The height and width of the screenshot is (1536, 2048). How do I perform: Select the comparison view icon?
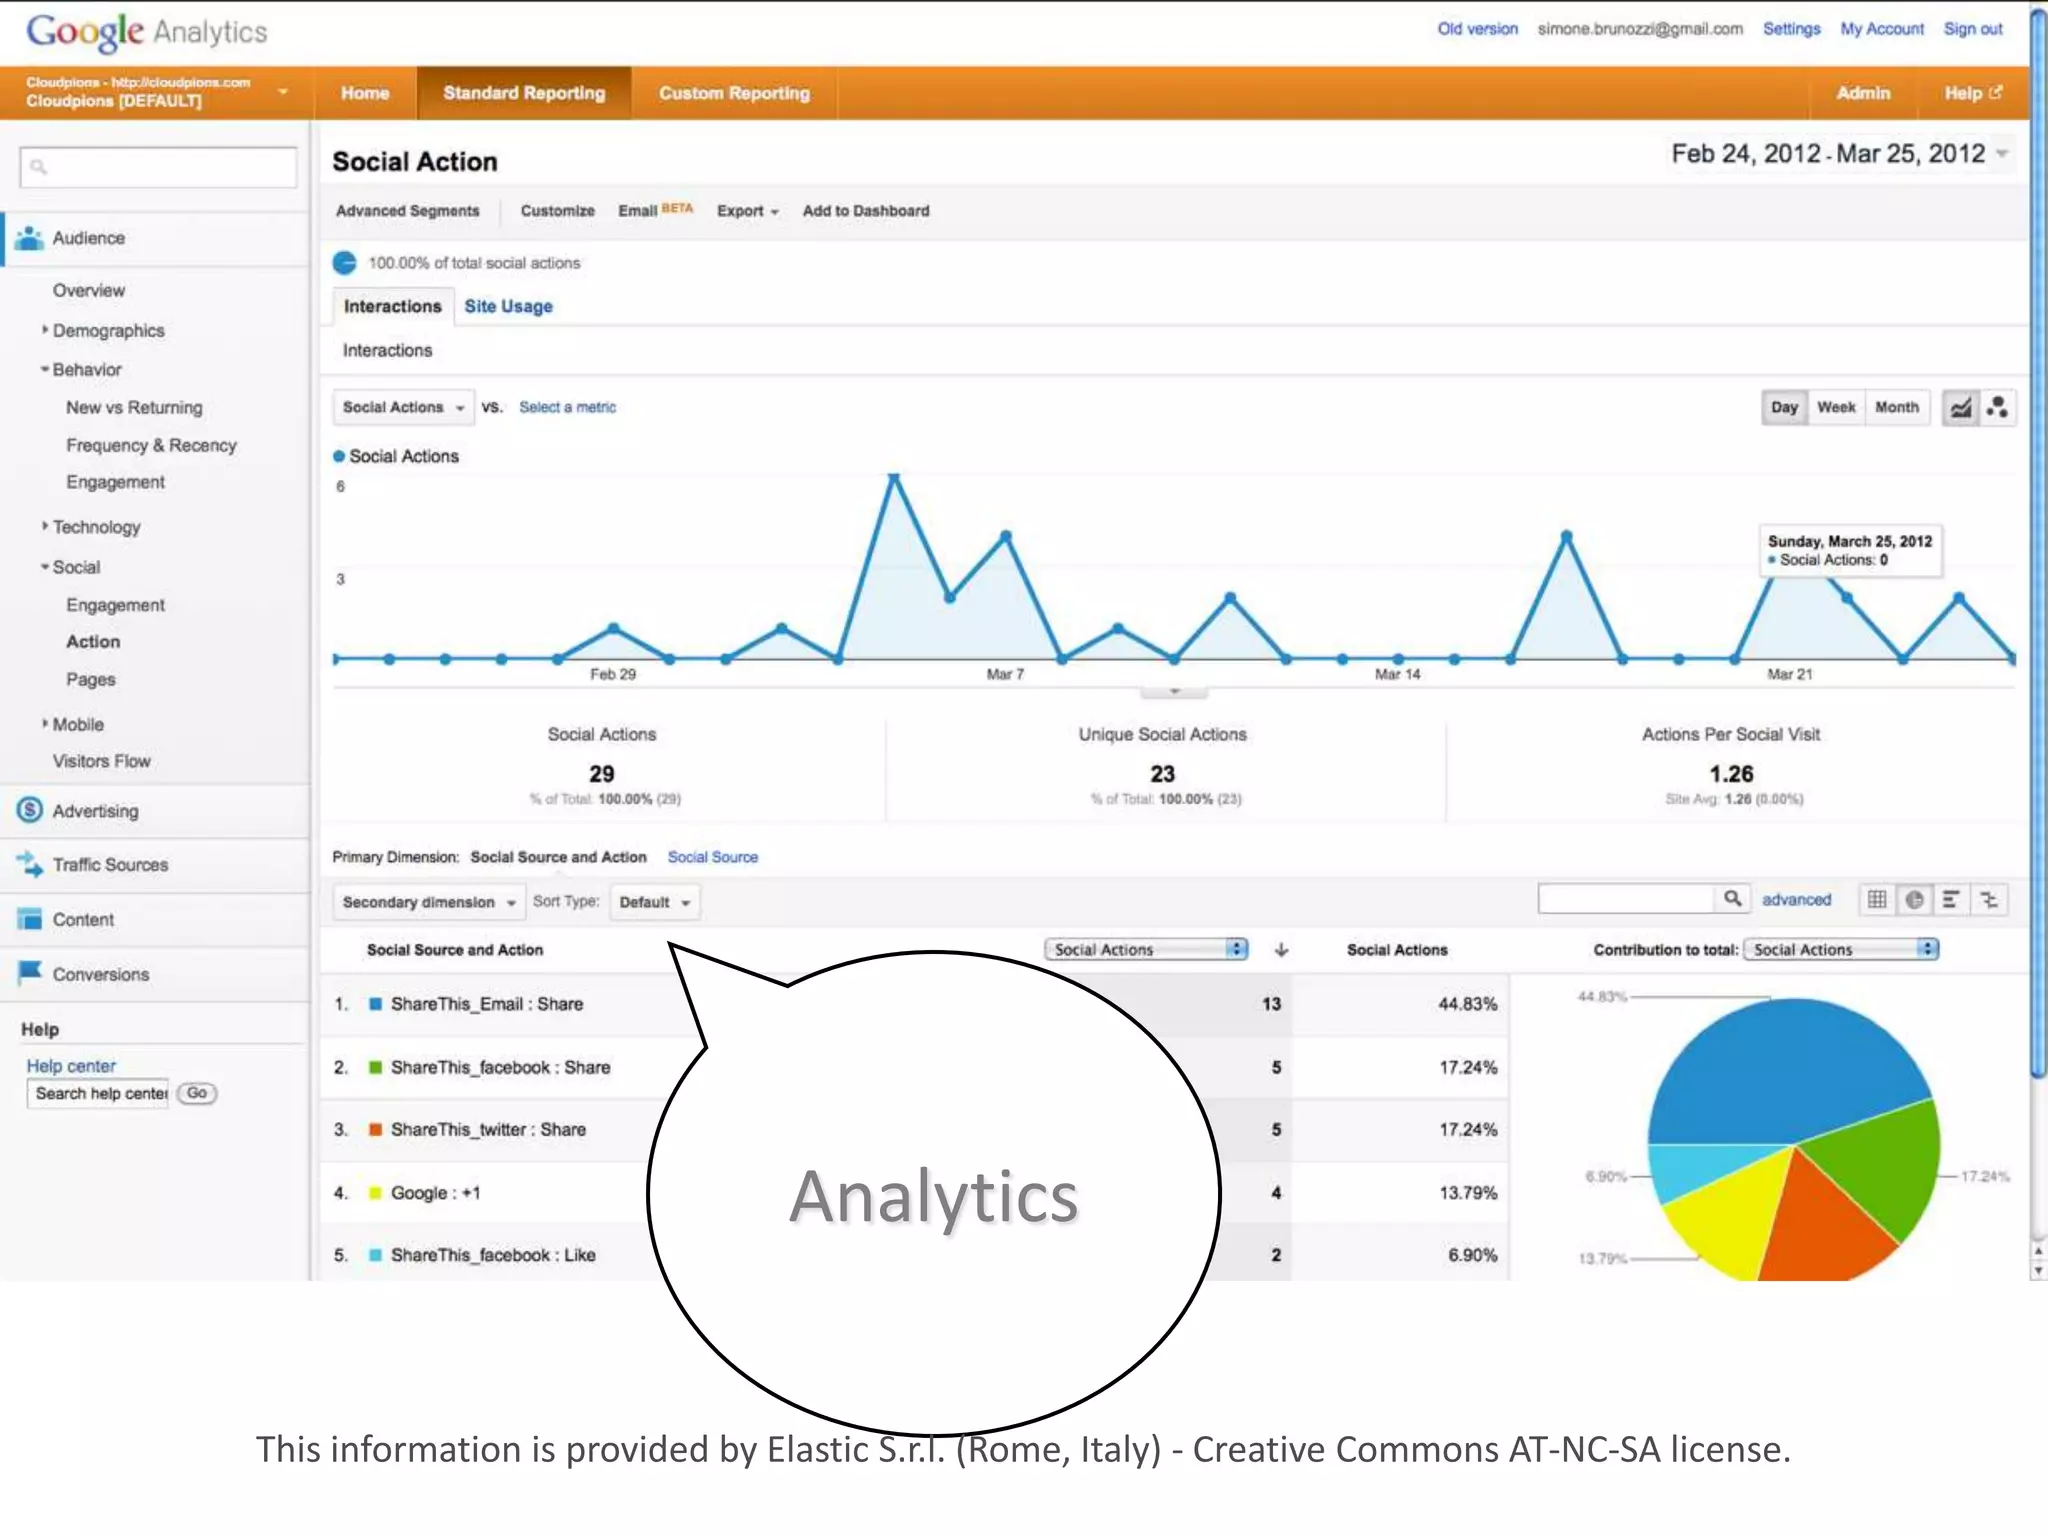click(x=1989, y=900)
